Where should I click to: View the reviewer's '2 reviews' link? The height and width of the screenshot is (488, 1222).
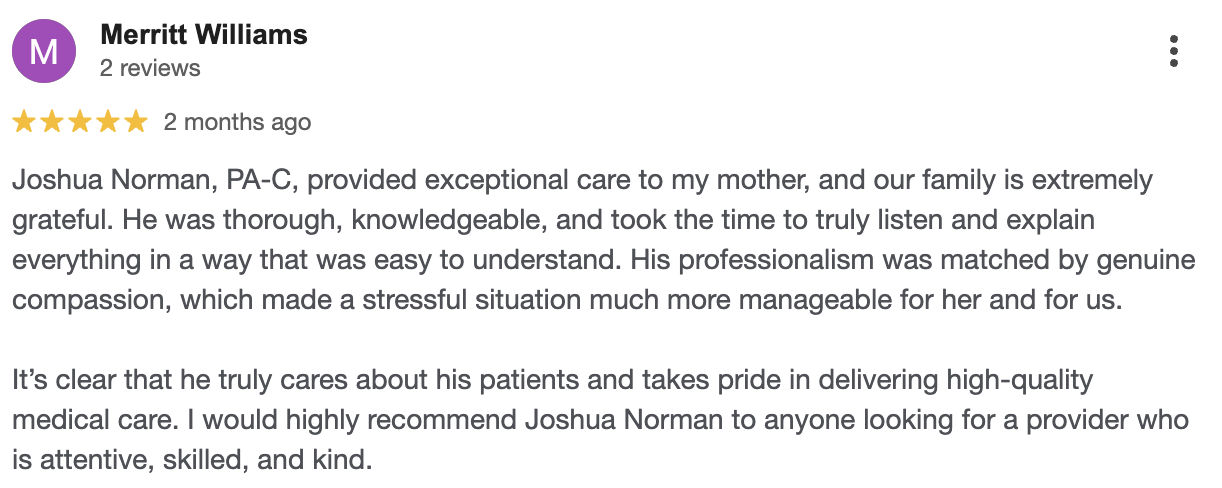[150, 68]
